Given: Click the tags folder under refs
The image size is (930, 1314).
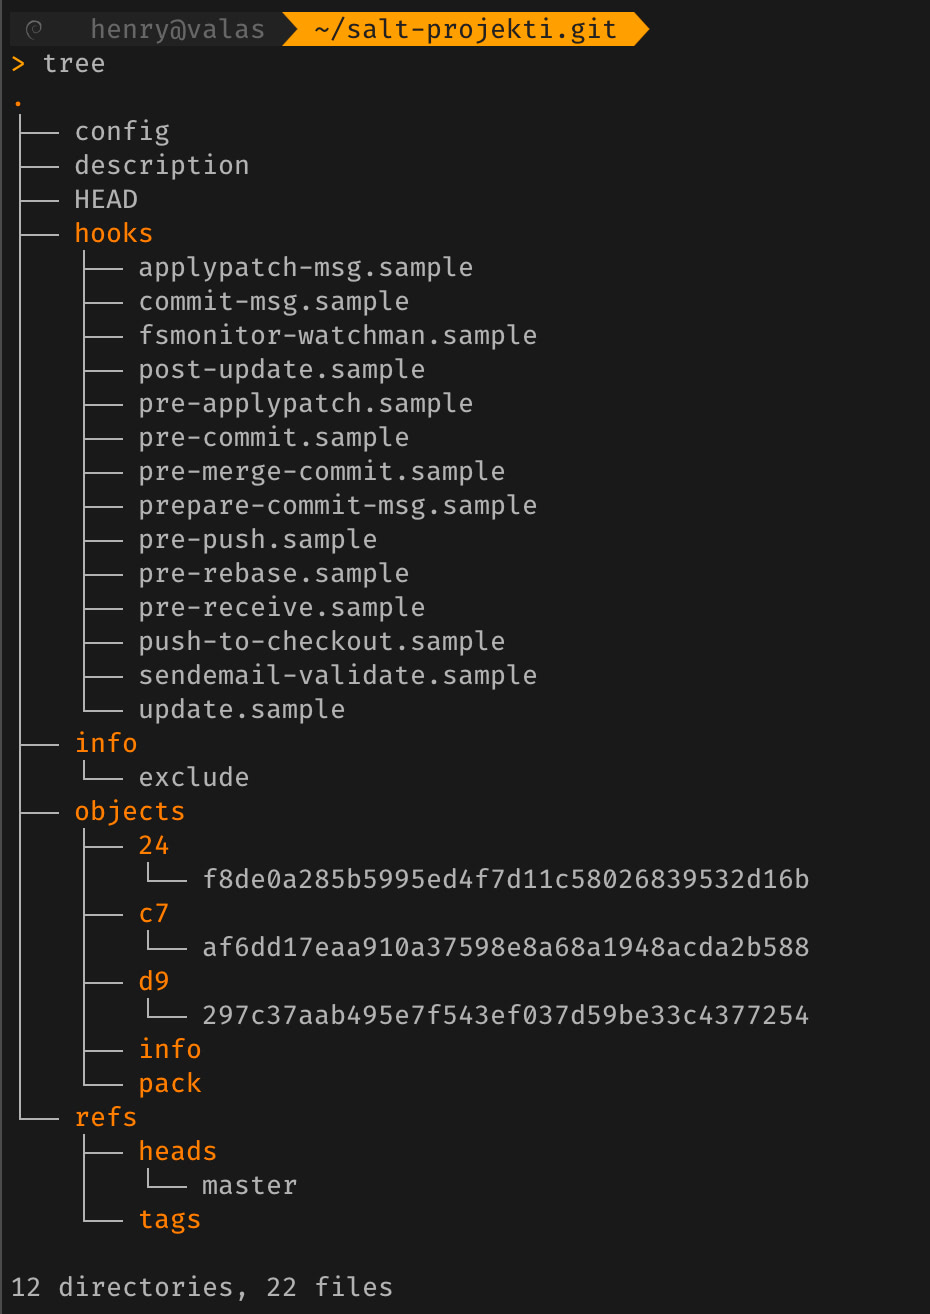Looking at the screenshot, I should pos(169,1220).
